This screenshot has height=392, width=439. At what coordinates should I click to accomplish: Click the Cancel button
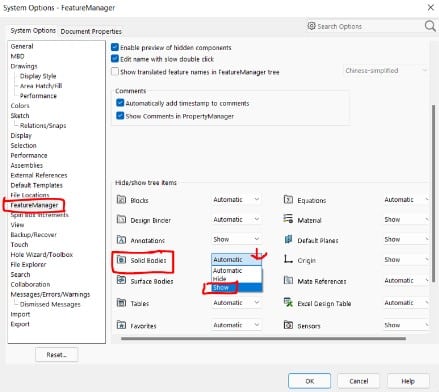[359, 381]
